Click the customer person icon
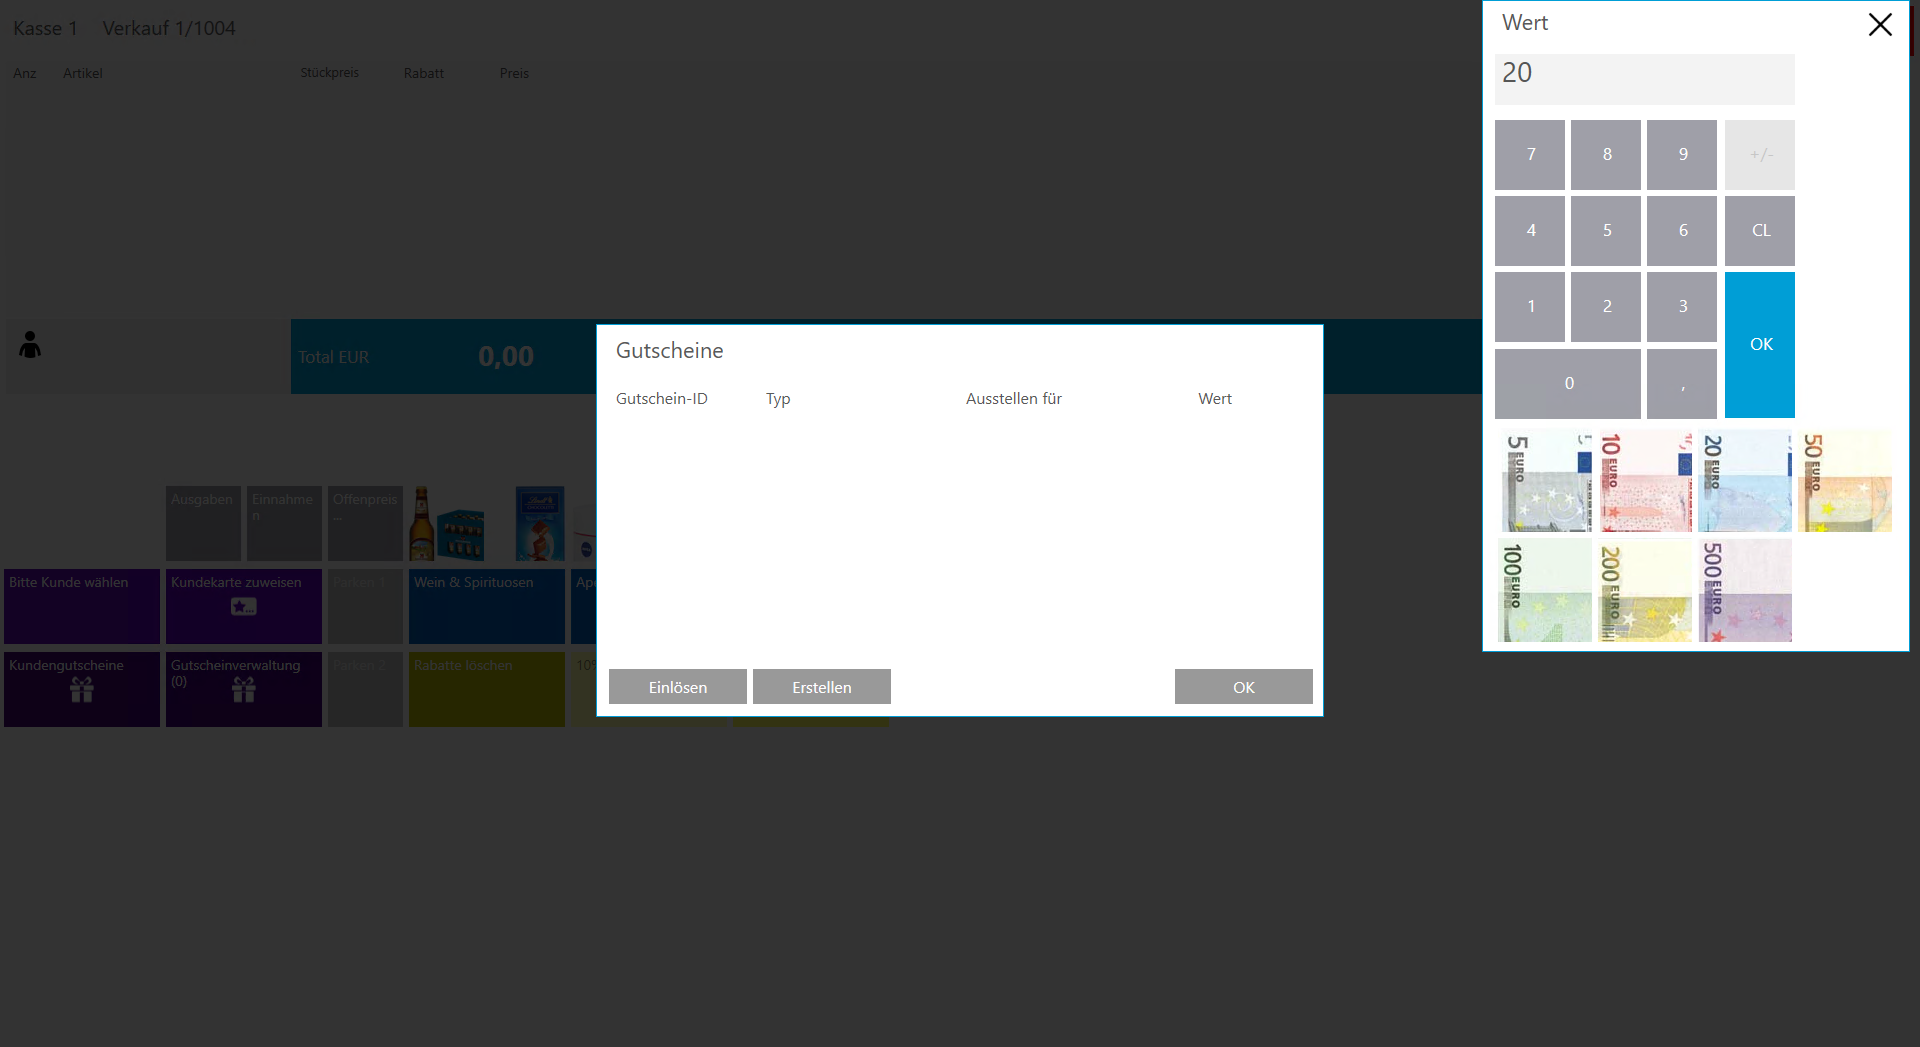1920x1047 pixels. pyautogui.click(x=30, y=345)
